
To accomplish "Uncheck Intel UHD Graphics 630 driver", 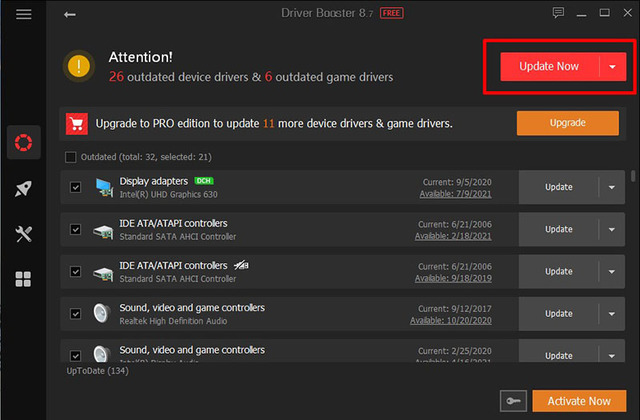I will [76, 187].
